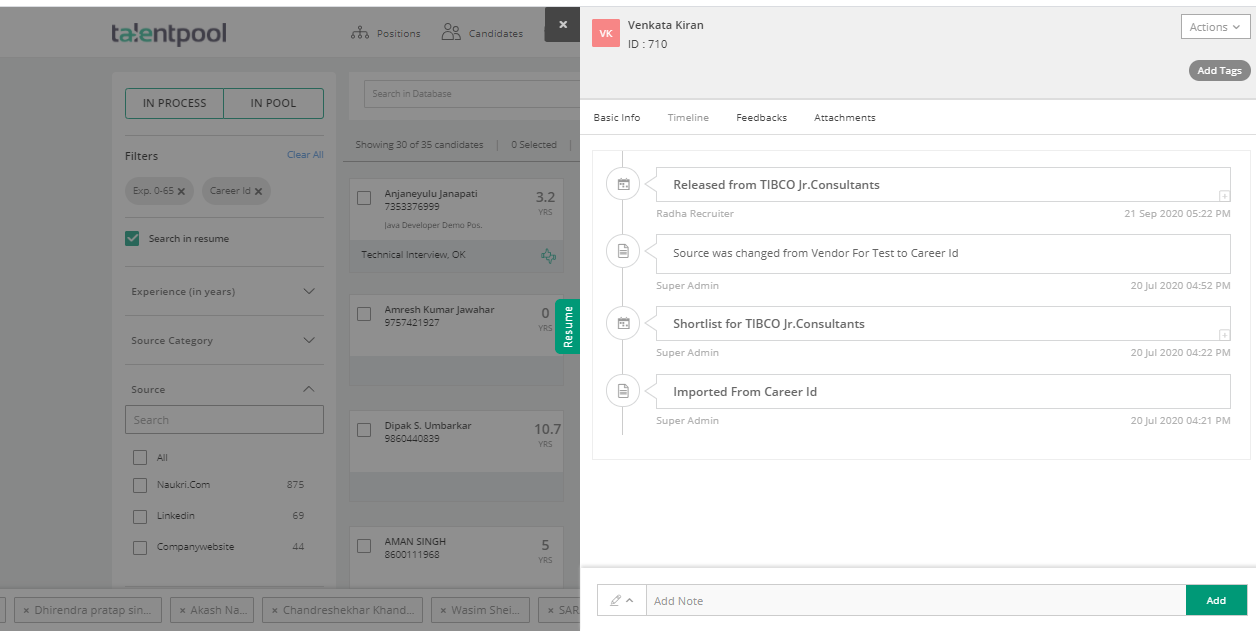Click the document icon next to Source change entry
Image resolution: width=1256 pixels, height=631 pixels.
(623, 251)
